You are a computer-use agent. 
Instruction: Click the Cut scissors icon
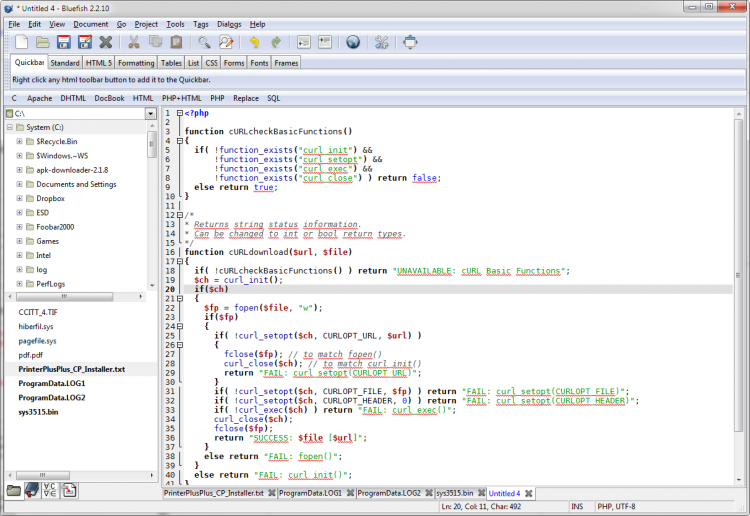point(133,43)
